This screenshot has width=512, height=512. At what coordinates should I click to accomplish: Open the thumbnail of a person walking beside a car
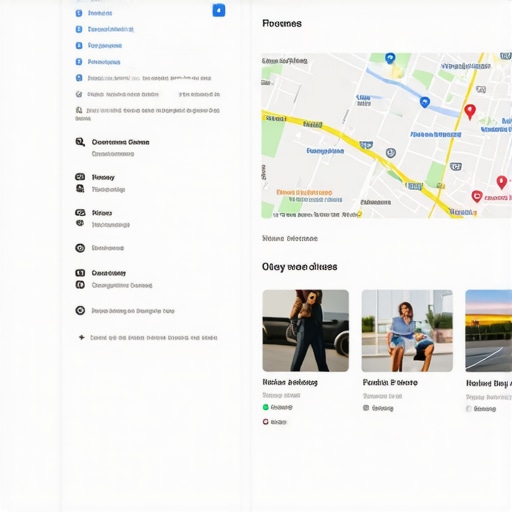coord(306,331)
